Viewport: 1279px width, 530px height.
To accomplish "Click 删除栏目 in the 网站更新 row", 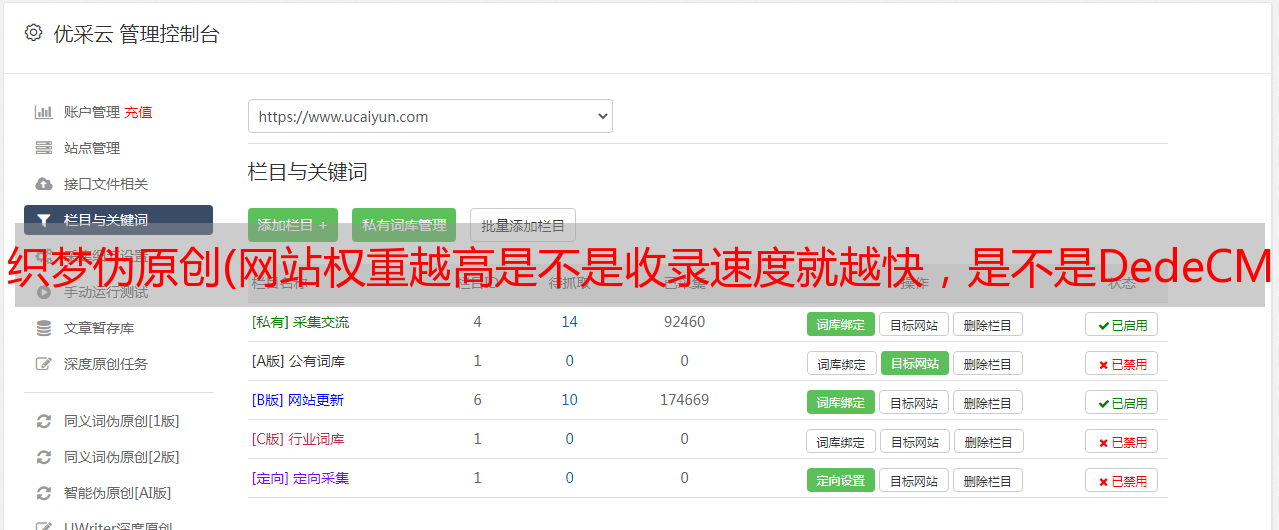I will 988,402.
